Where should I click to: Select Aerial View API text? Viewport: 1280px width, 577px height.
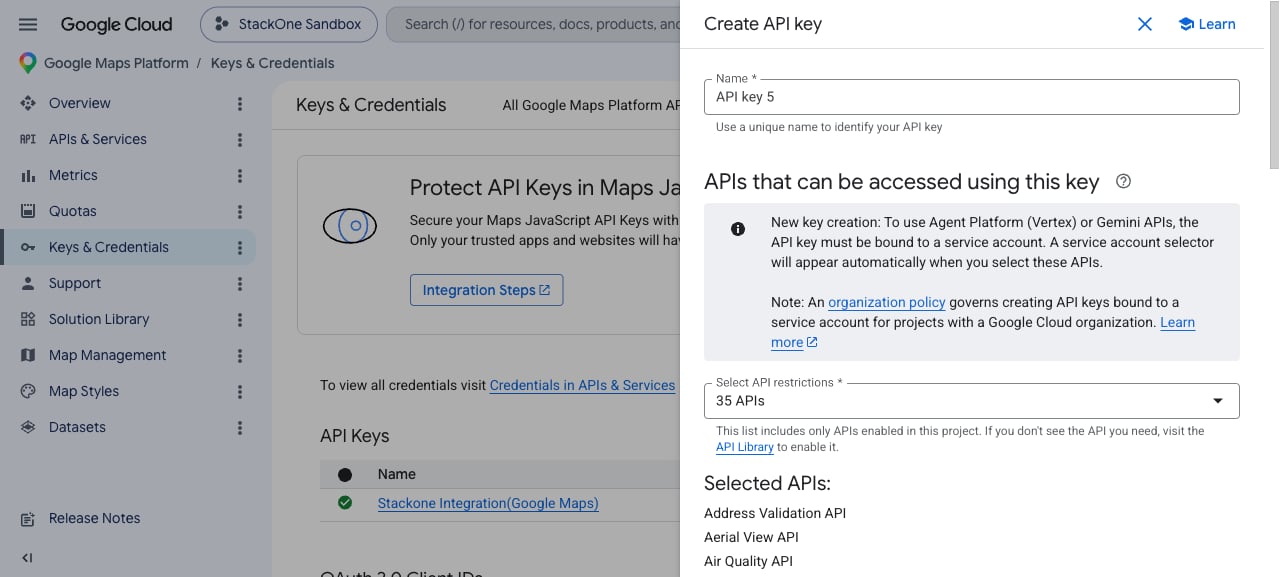coord(751,537)
